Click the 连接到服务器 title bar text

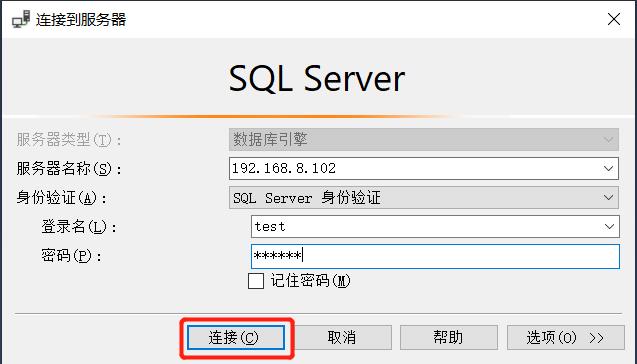[81, 20]
